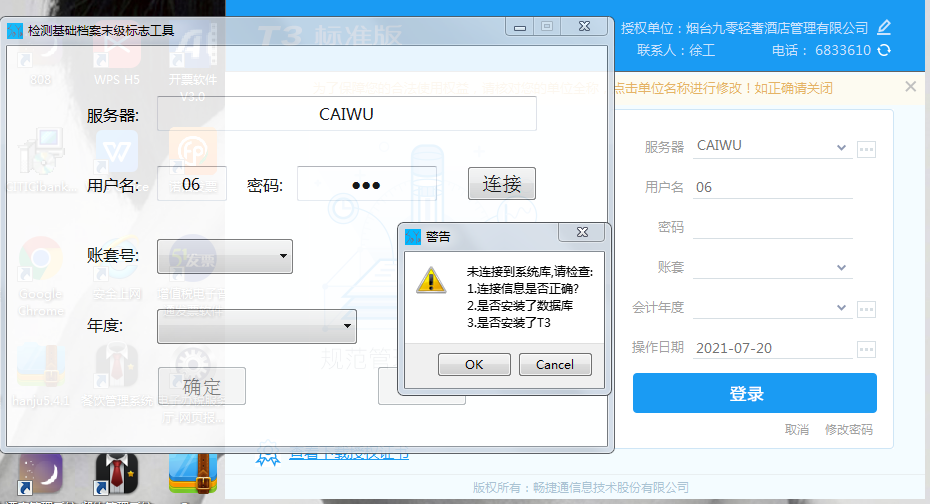This screenshot has height=504, width=930.
Task: Open the date picker beside 操作日期
Action: [x=866, y=349]
